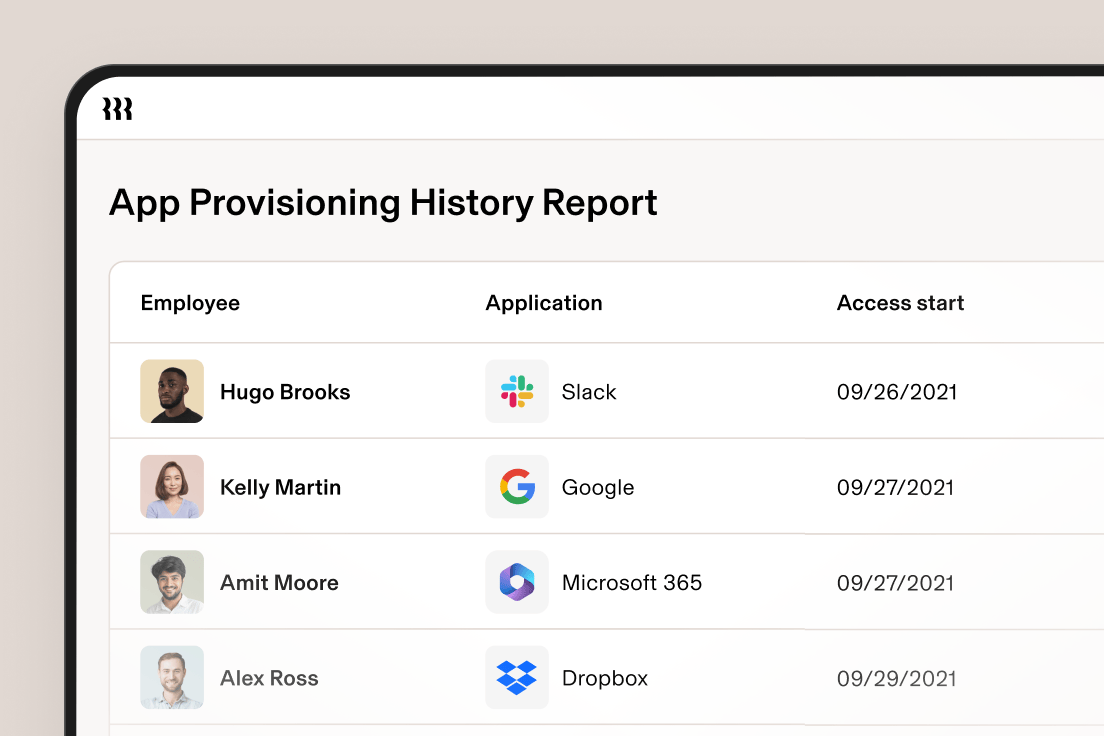Click the Slack application icon

point(517,391)
